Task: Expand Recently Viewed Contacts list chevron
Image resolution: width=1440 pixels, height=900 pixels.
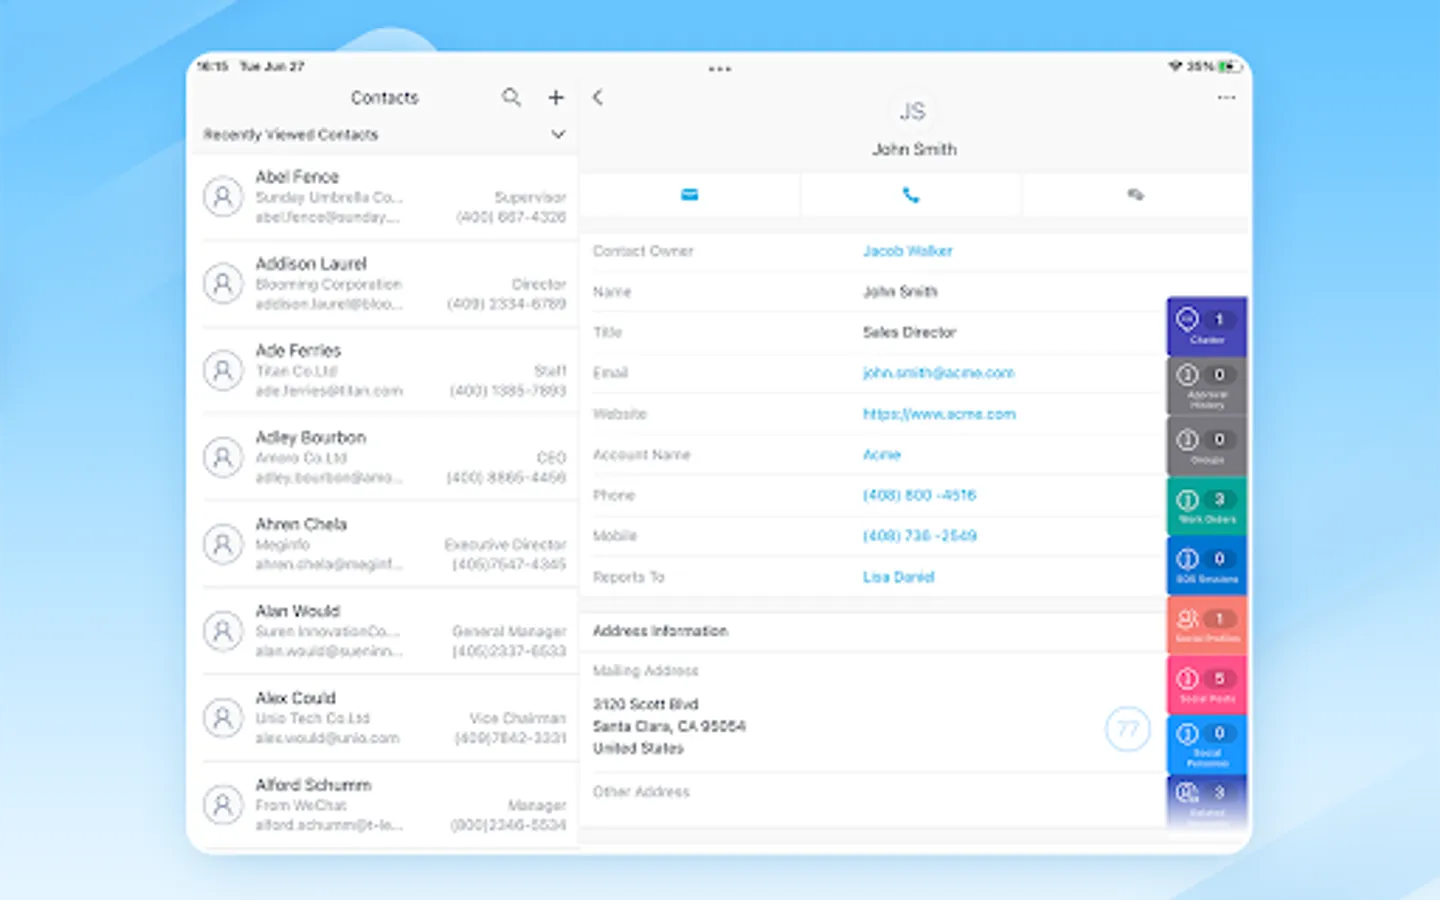Action: (558, 134)
